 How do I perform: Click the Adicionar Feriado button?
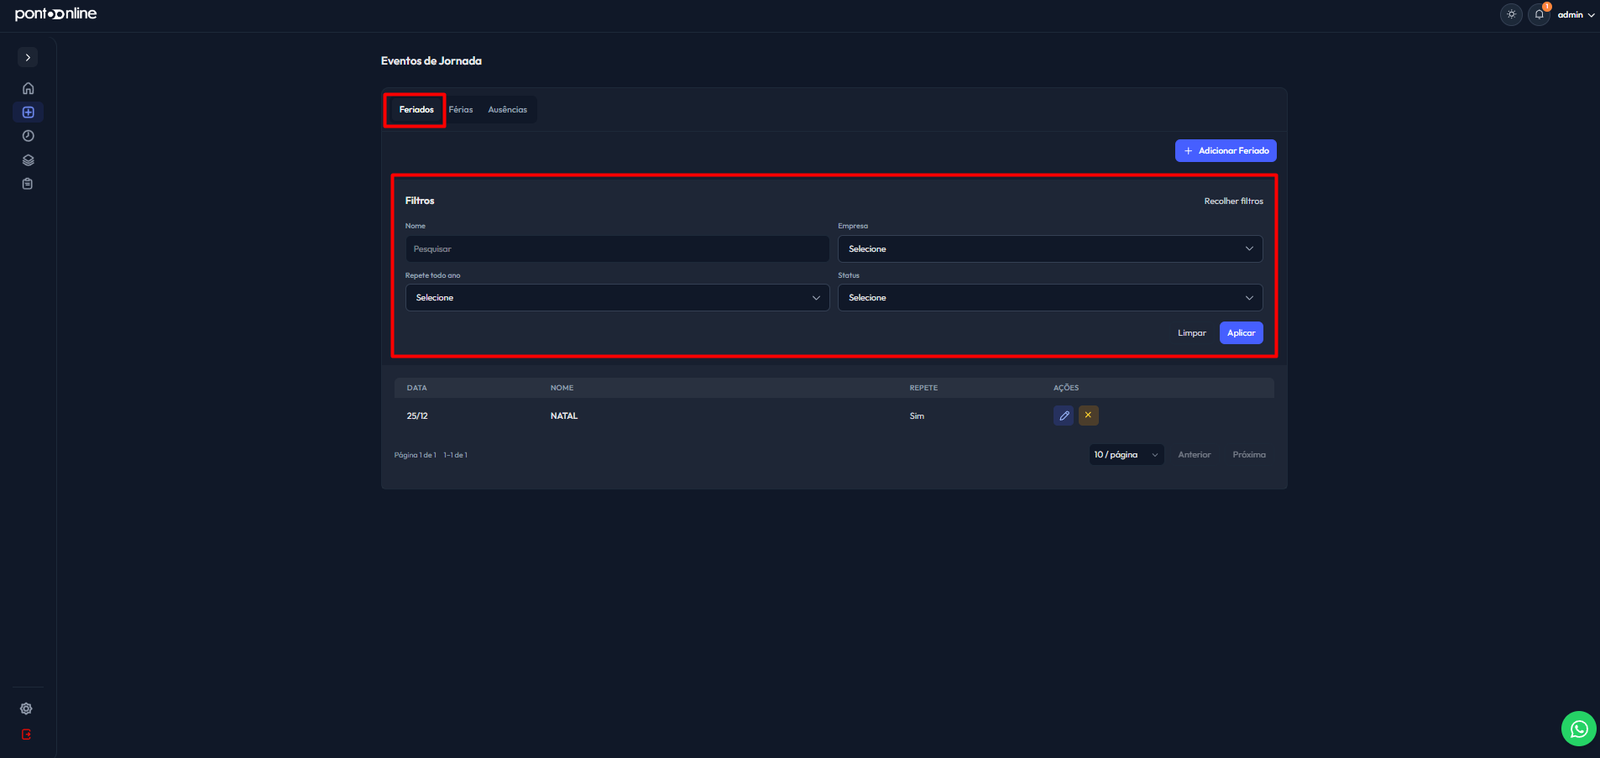tap(1225, 151)
